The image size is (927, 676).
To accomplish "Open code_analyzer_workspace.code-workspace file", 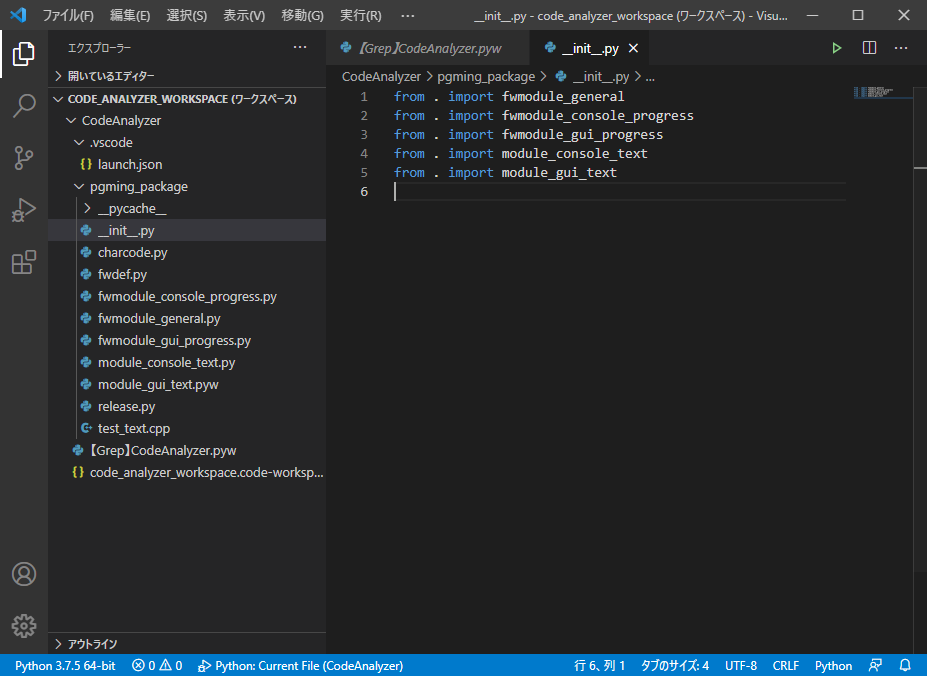I will point(187,473).
